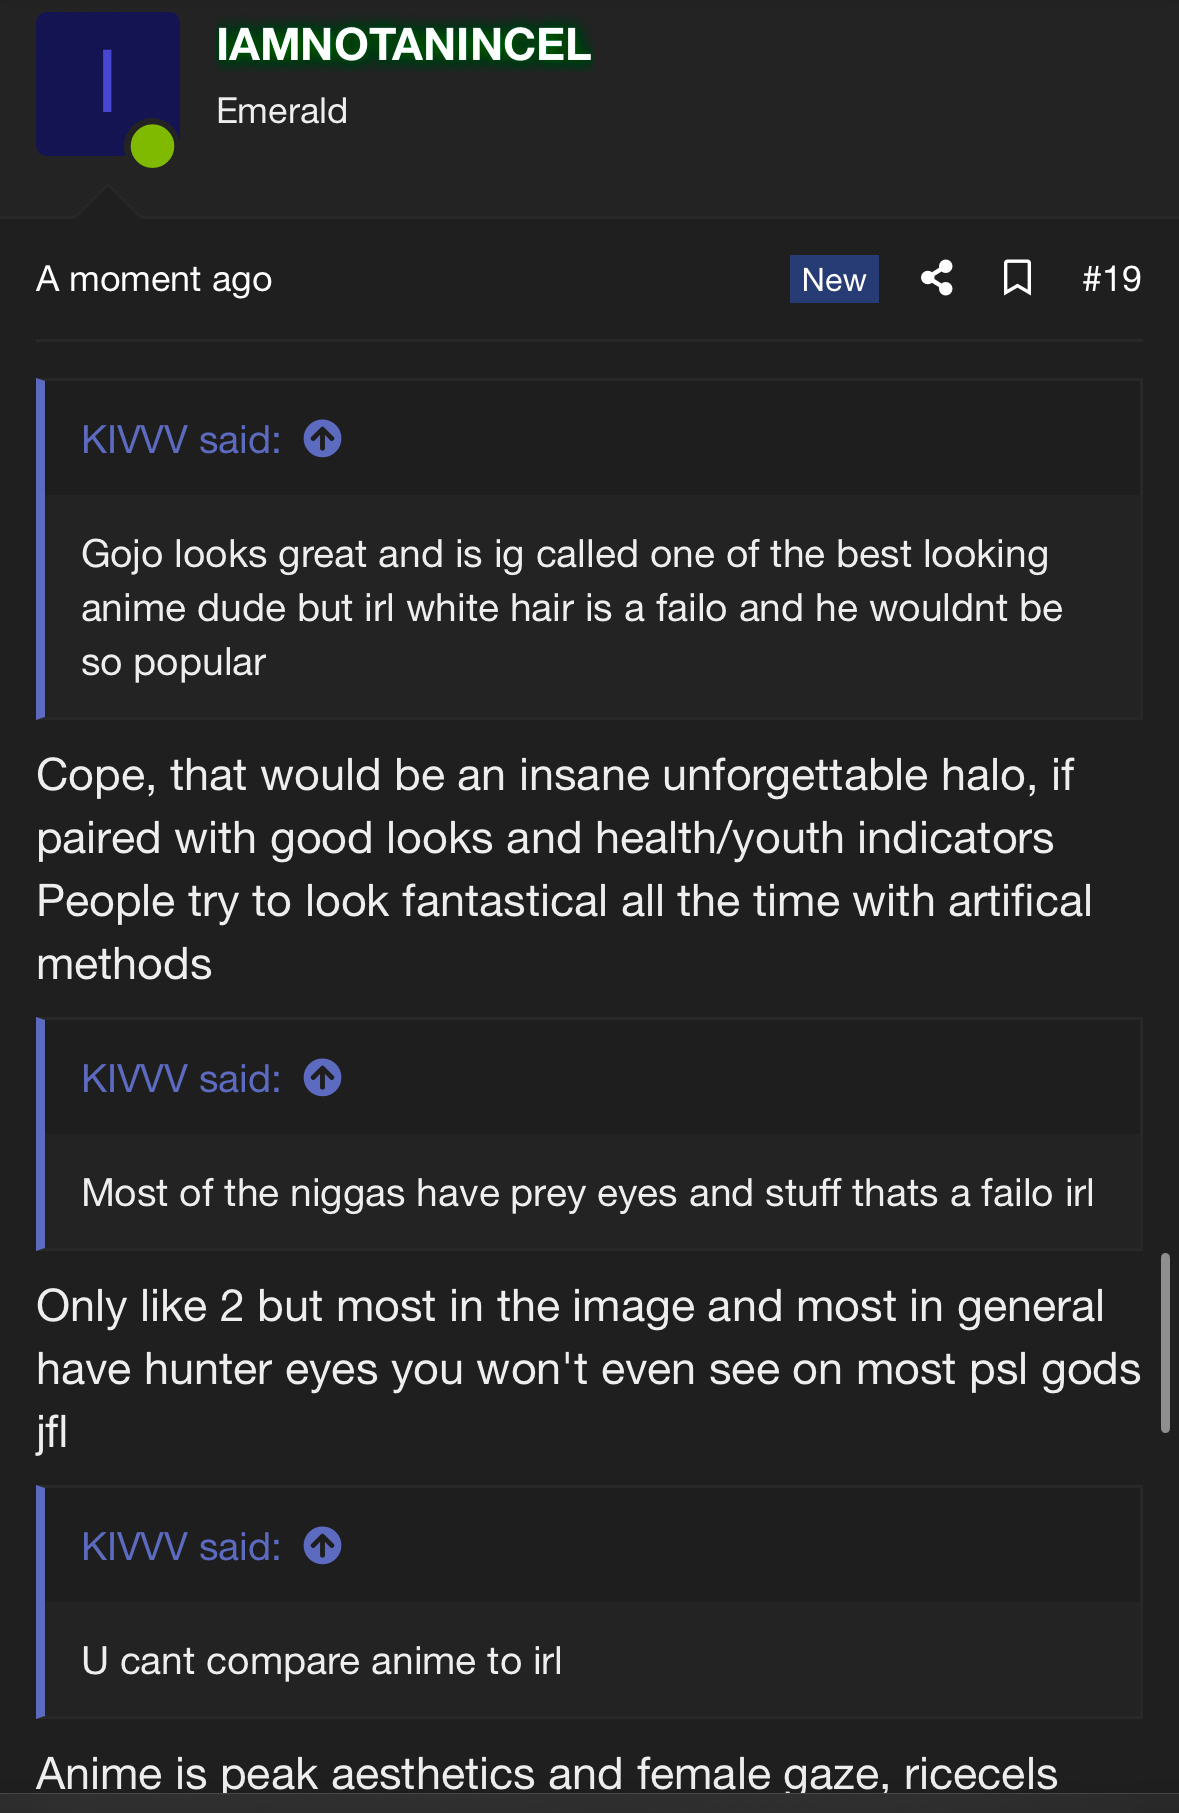1179x1813 pixels.
Task: Open the #19 post permalink
Action: [x=1111, y=279]
